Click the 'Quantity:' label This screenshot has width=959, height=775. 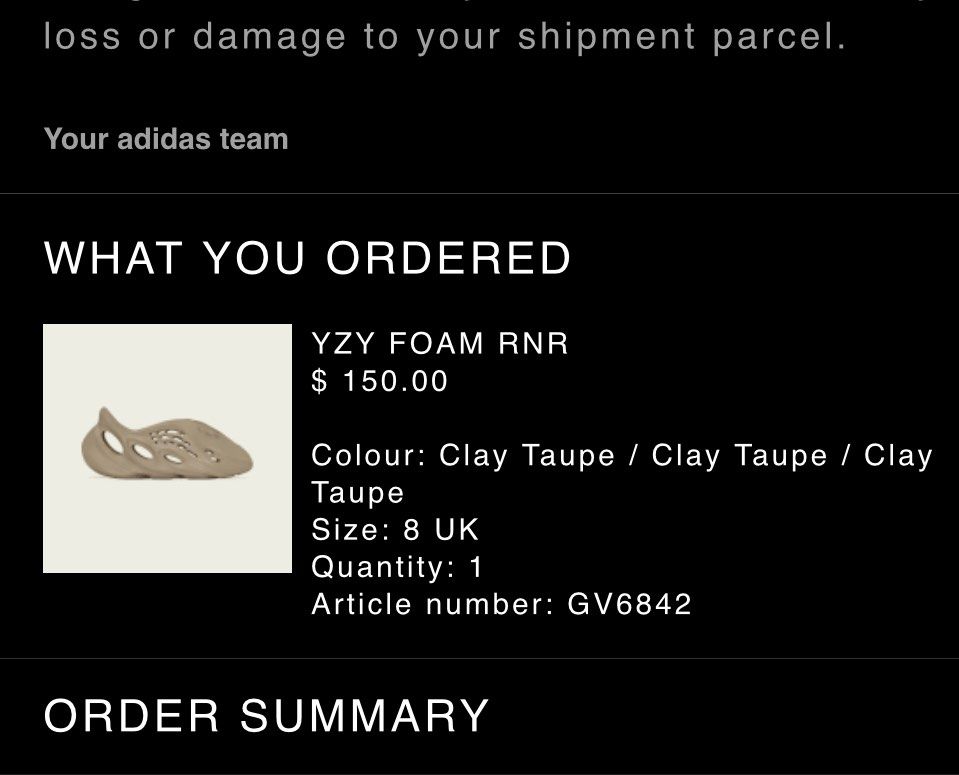coord(383,568)
